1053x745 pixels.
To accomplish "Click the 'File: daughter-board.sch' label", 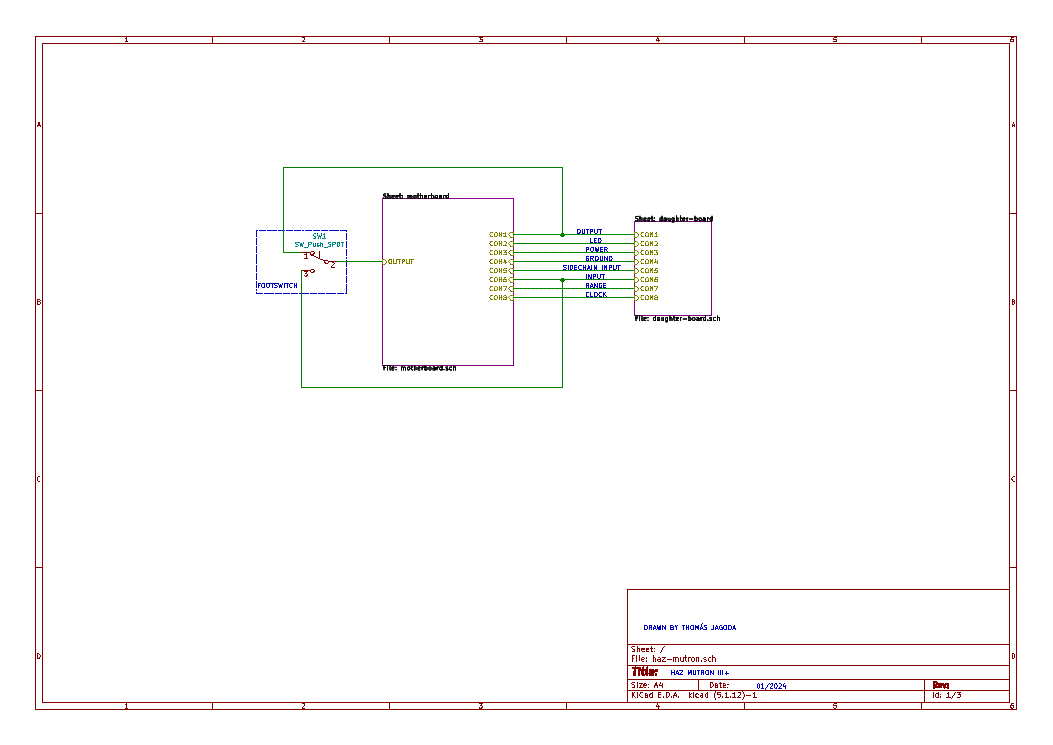I will click(677, 318).
